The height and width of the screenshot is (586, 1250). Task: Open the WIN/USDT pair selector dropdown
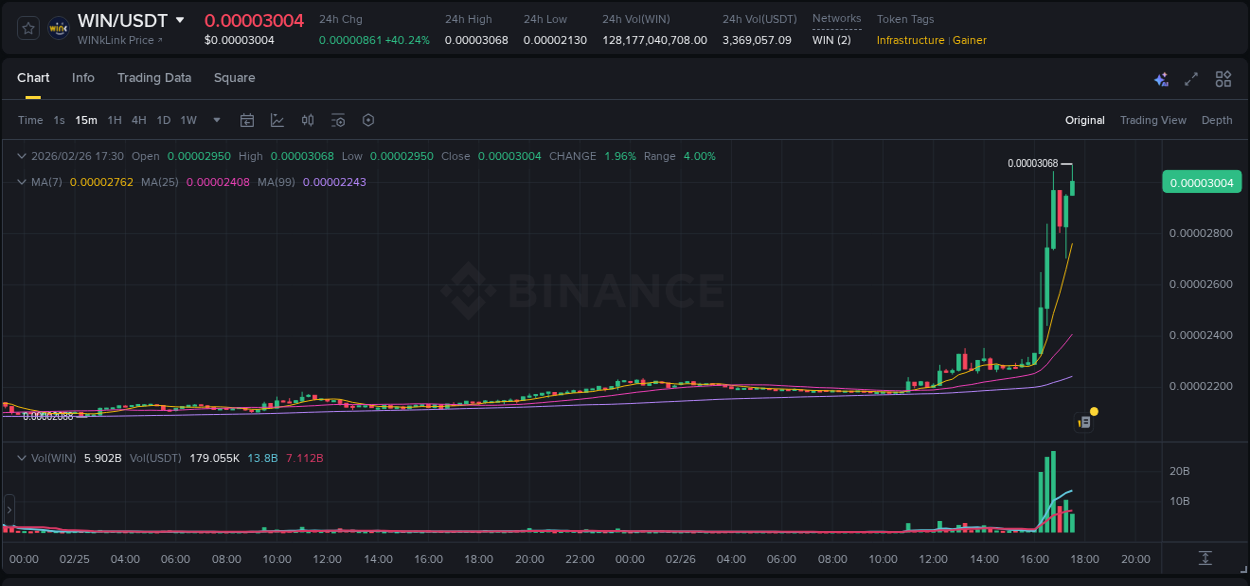point(181,20)
